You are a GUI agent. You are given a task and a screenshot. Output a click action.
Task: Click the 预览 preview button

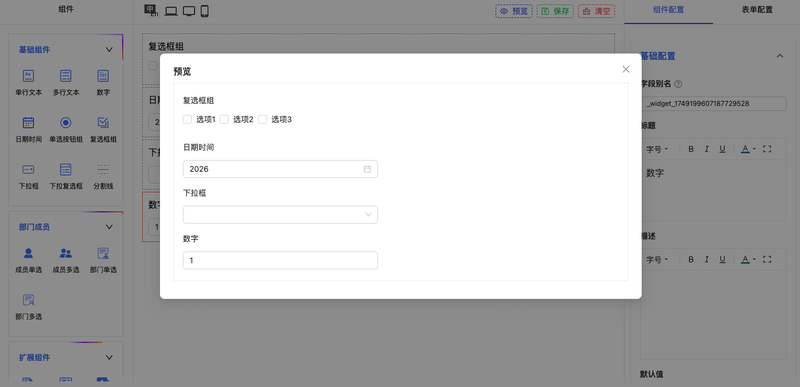tap(514, 11)
